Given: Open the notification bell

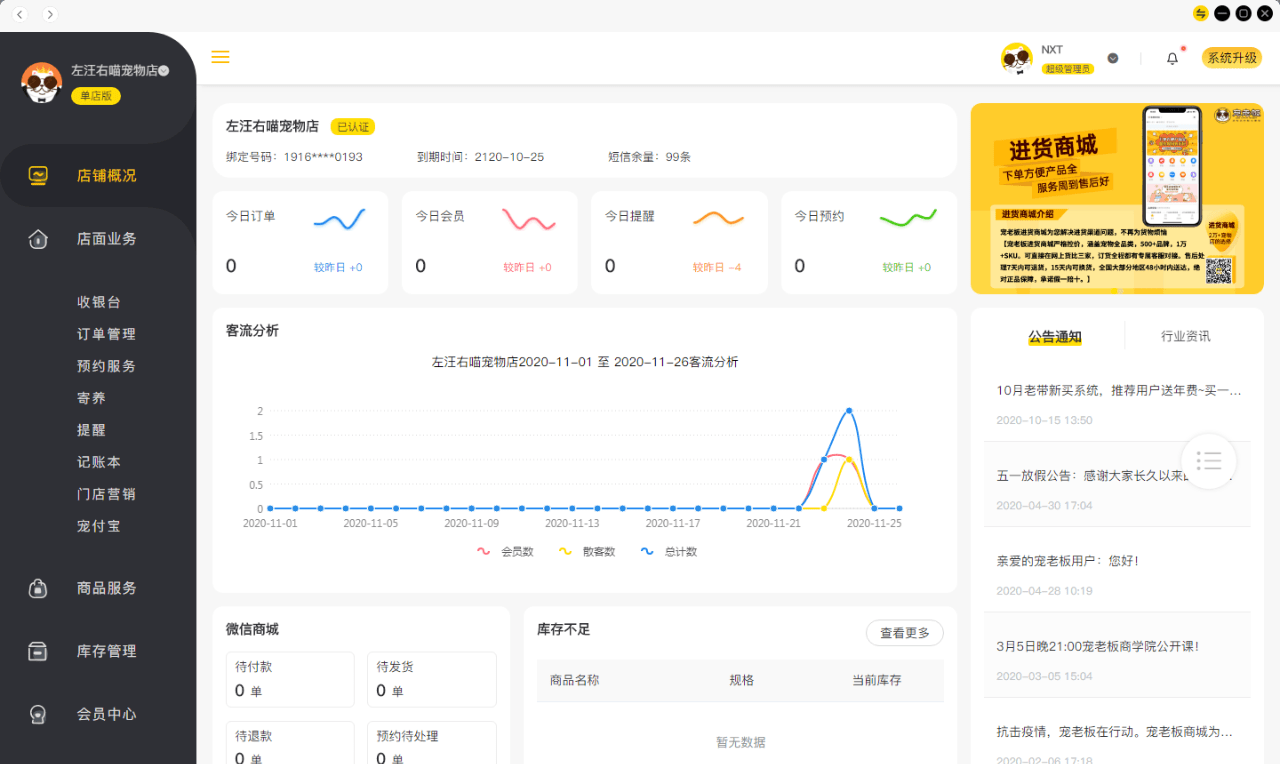Looking at the screenshot, I should click(1173, 58).
